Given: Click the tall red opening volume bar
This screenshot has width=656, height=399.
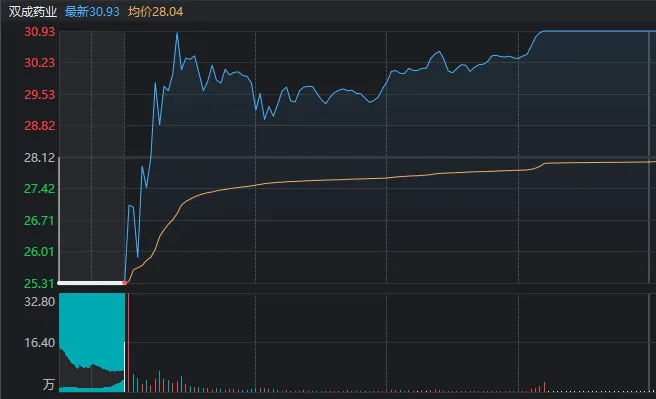Looking at the screenshot, I should [128, 343].
